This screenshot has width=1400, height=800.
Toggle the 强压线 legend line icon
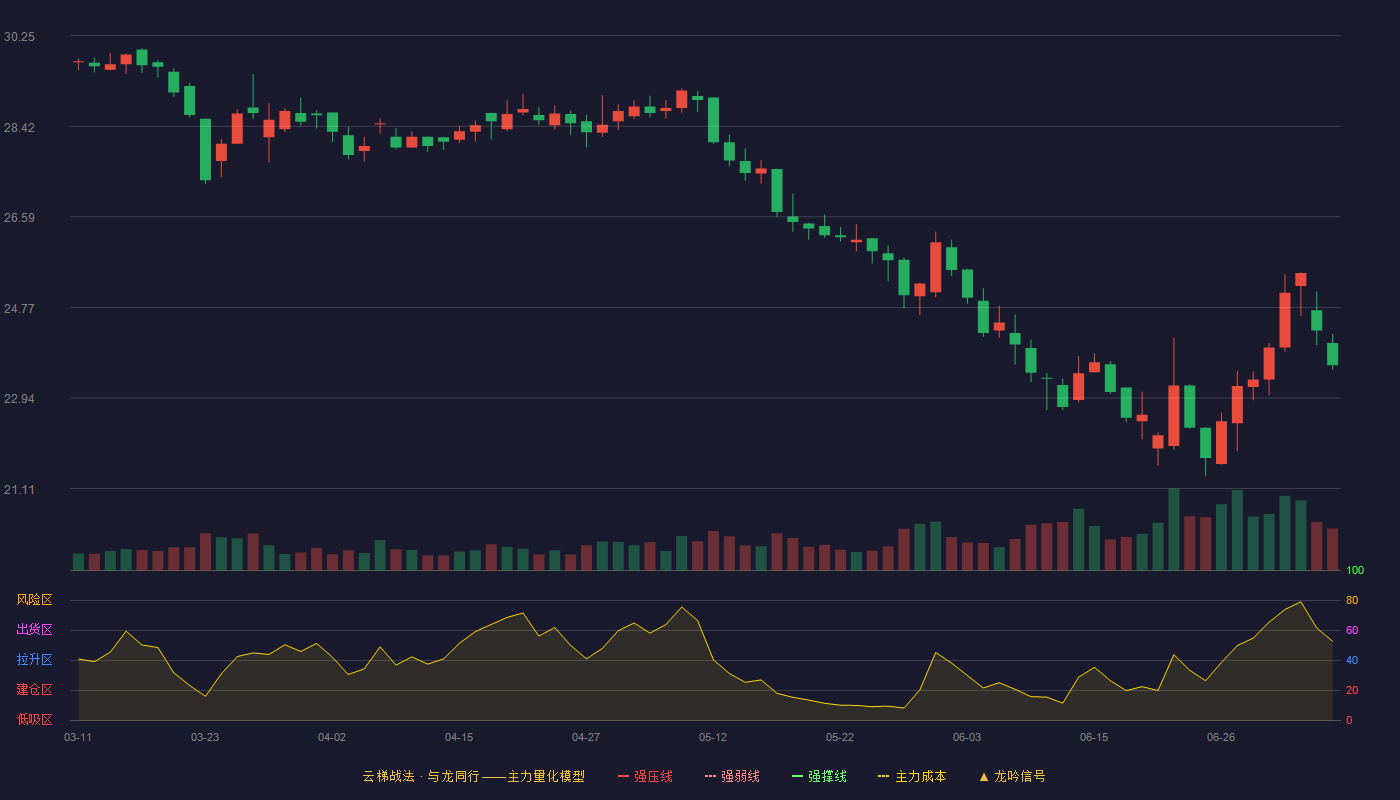[x=623, y=776]
